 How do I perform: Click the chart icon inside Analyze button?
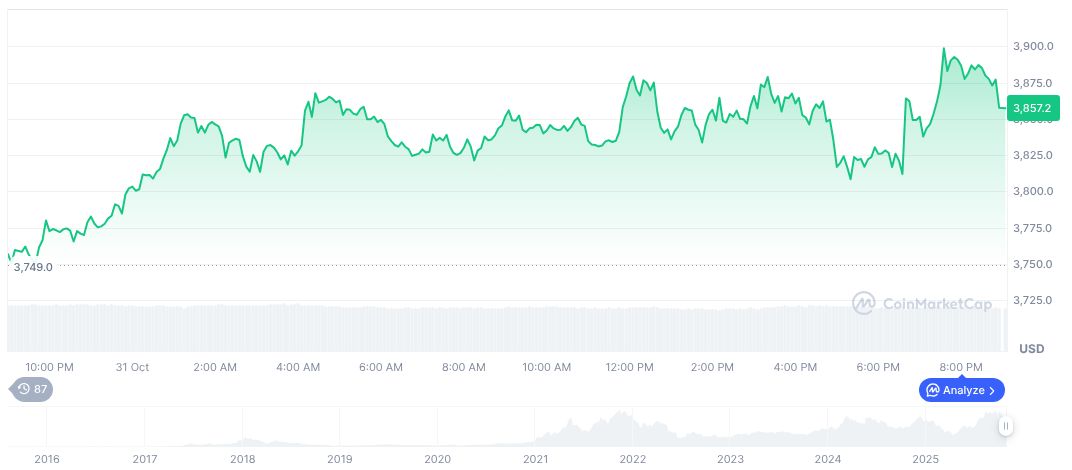click(932, 390)
